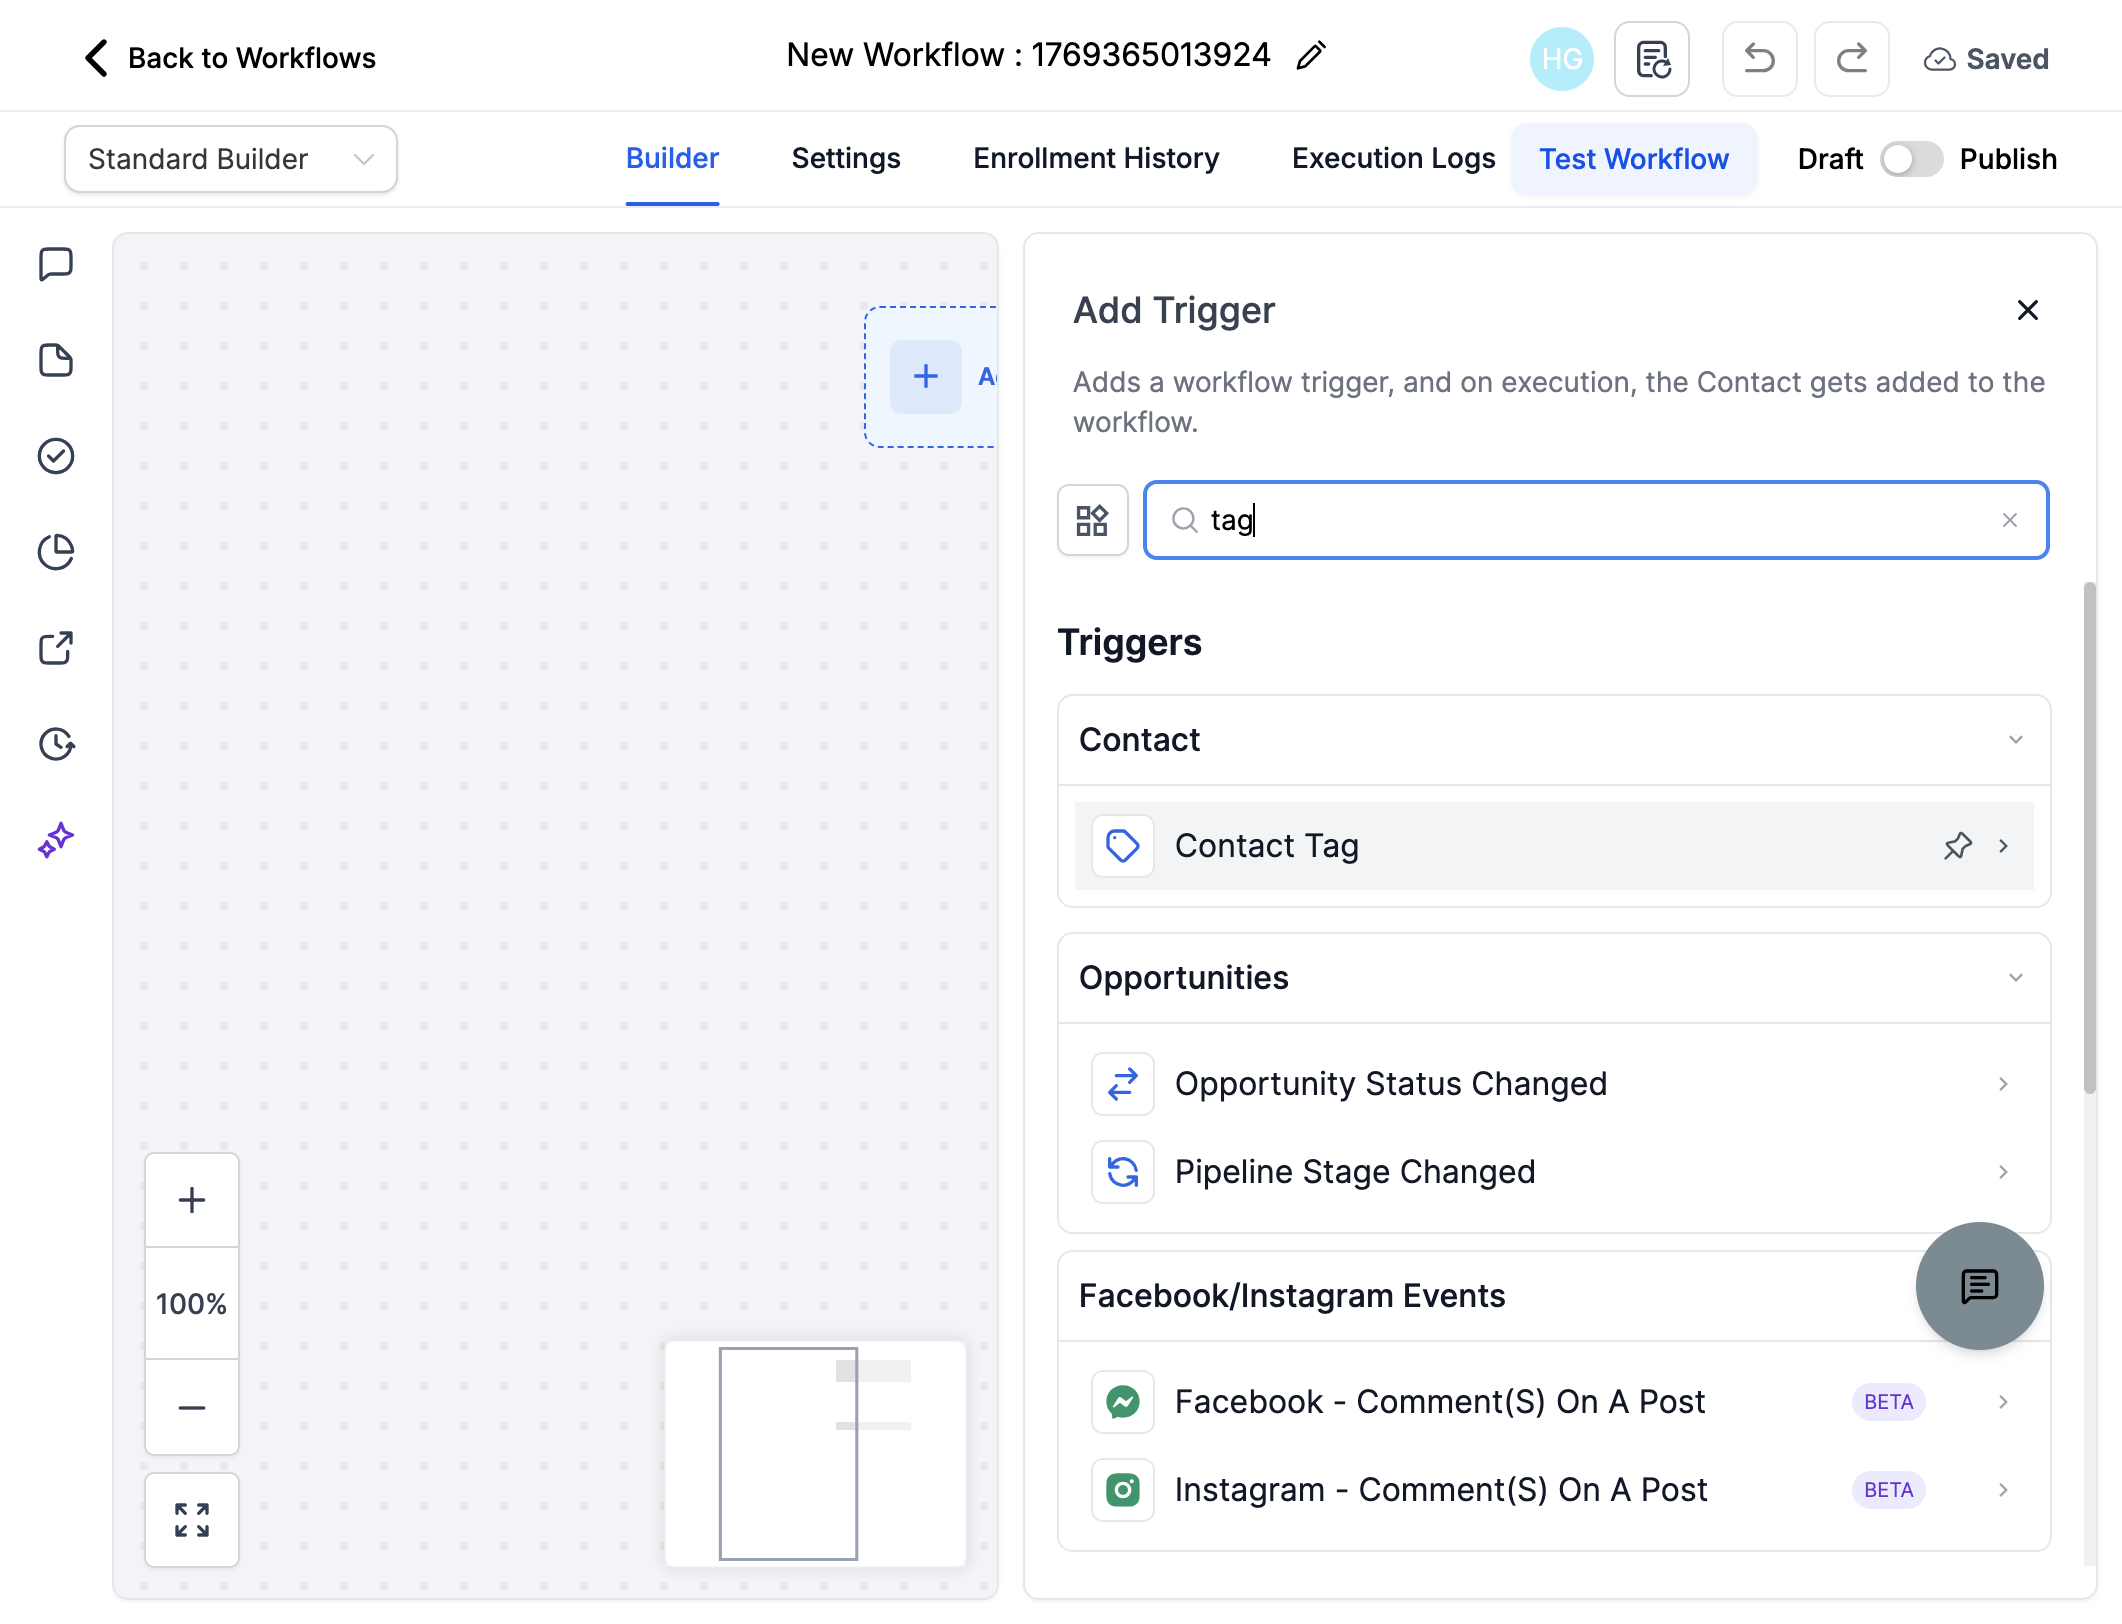The image size is (2122, 1624).
Task: Open the comments sidebar icon
Action: pos(56,265)
